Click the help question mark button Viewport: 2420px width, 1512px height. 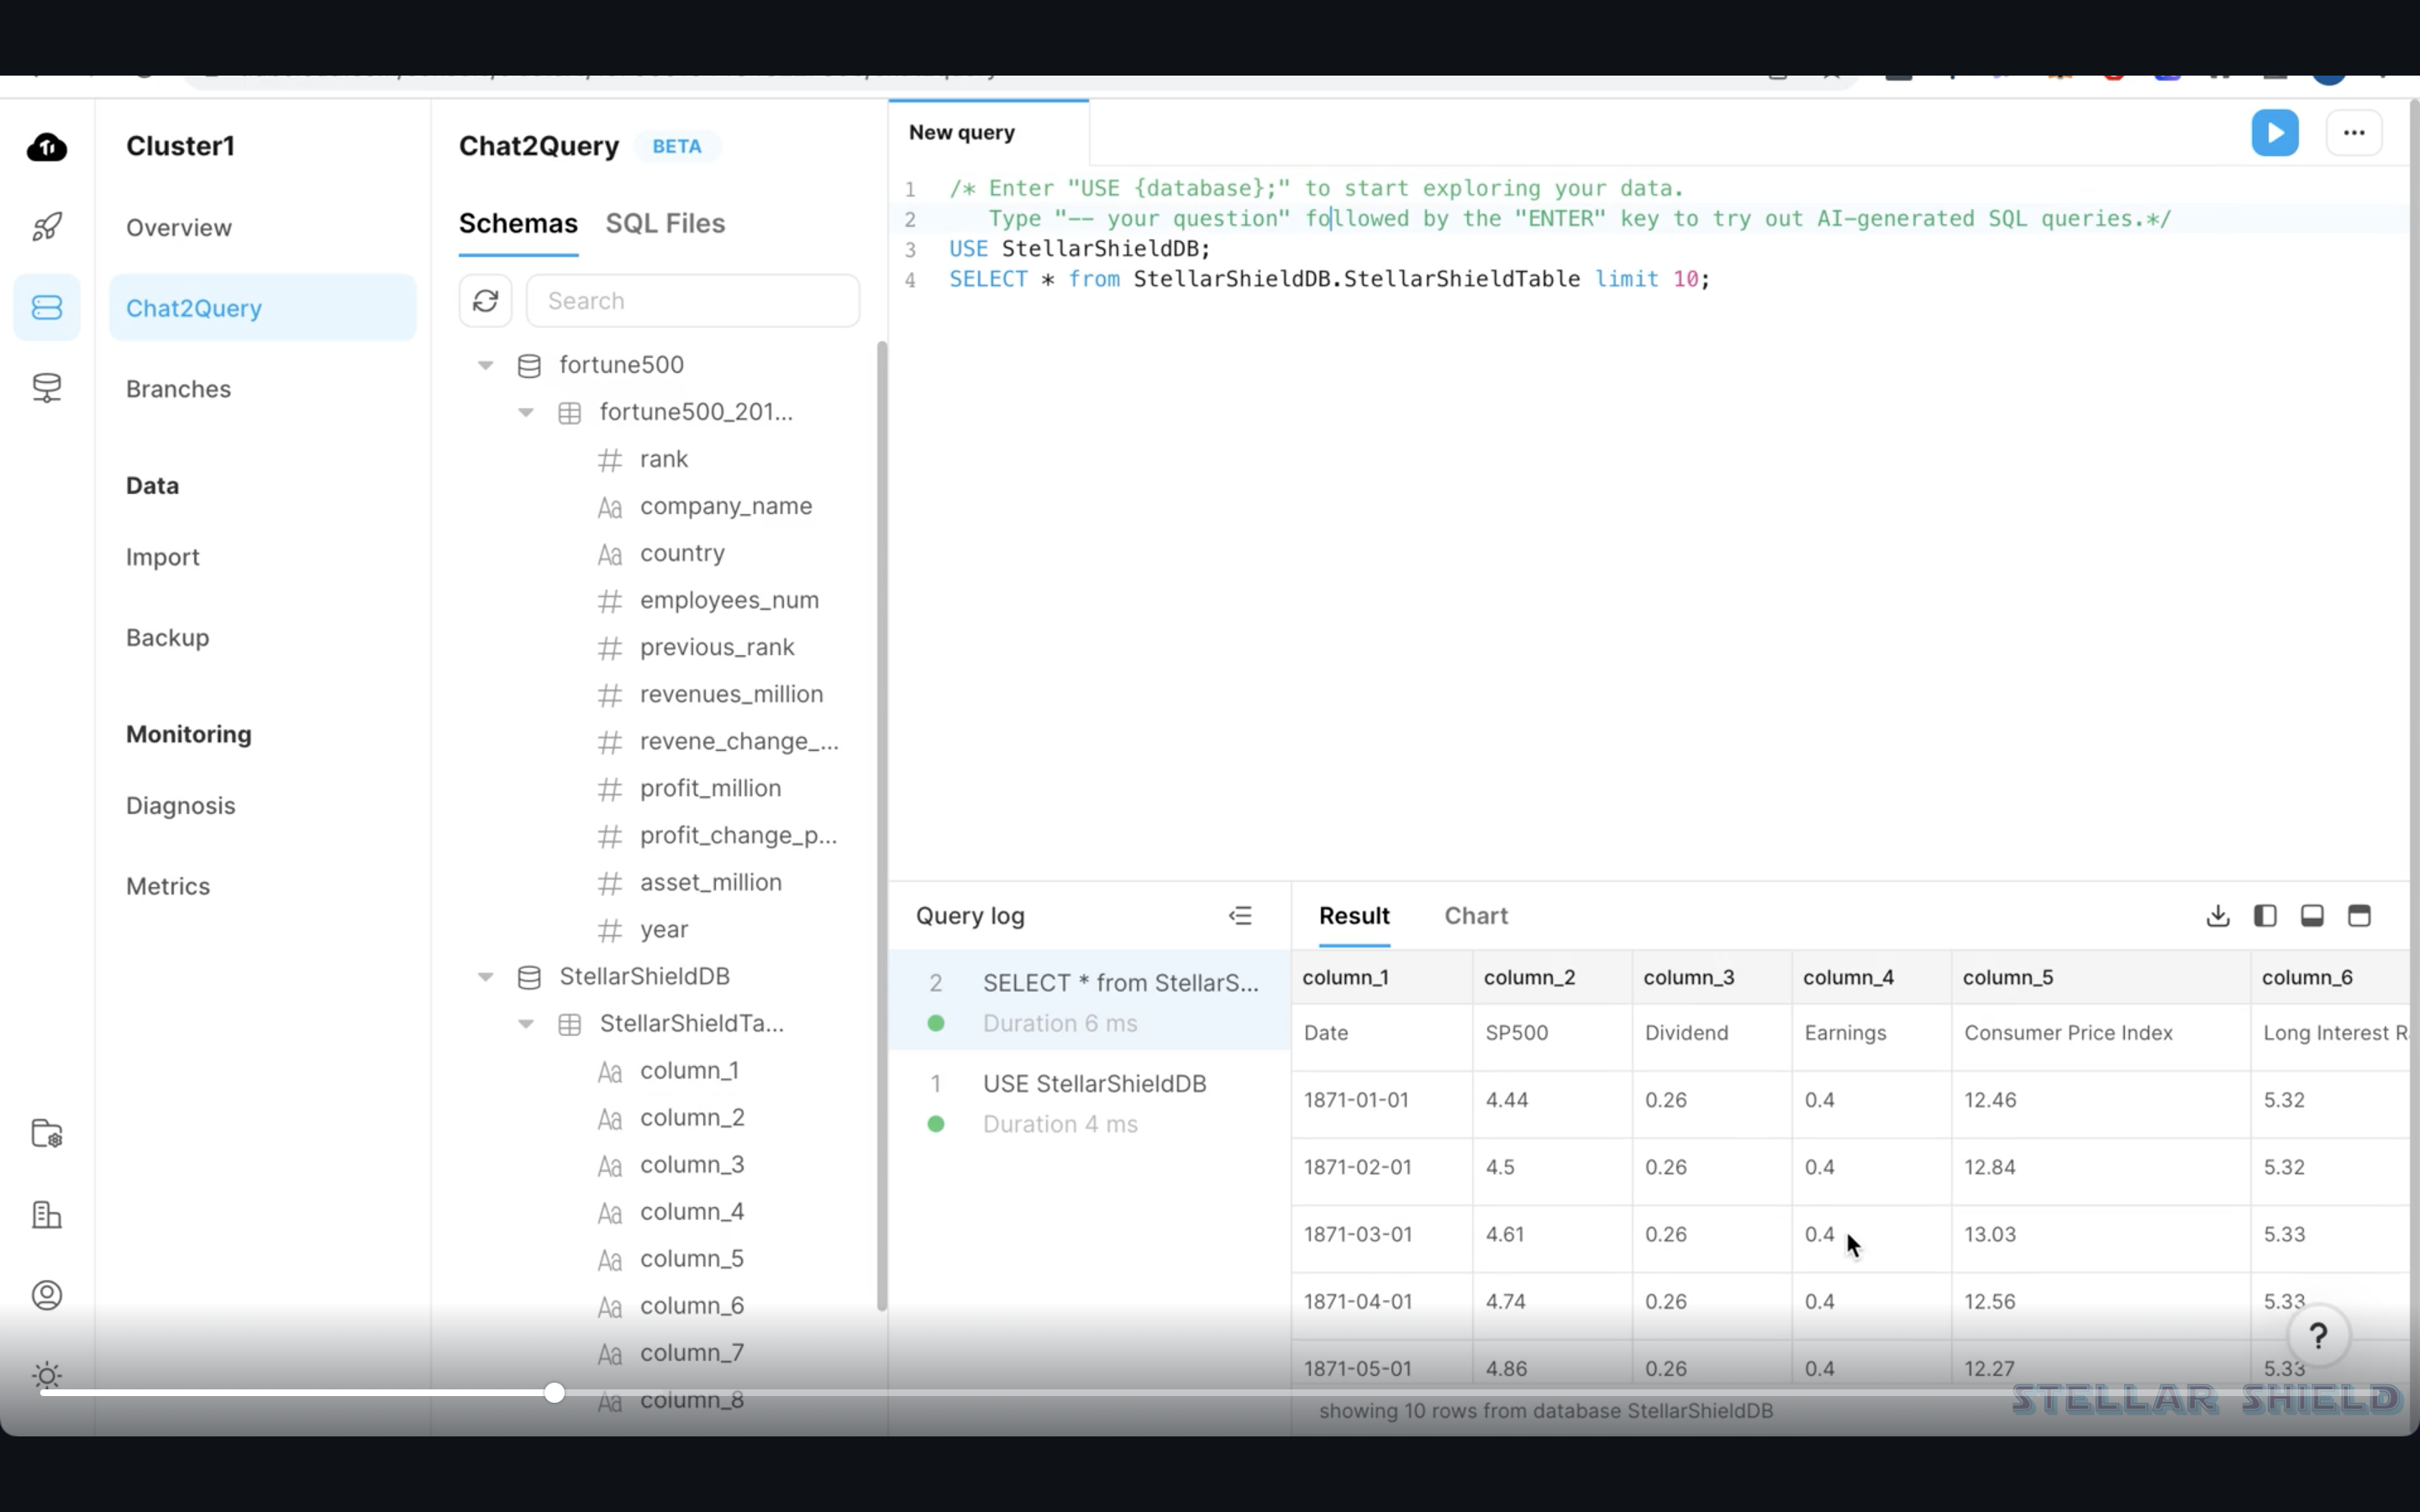pos(2318,1335)
